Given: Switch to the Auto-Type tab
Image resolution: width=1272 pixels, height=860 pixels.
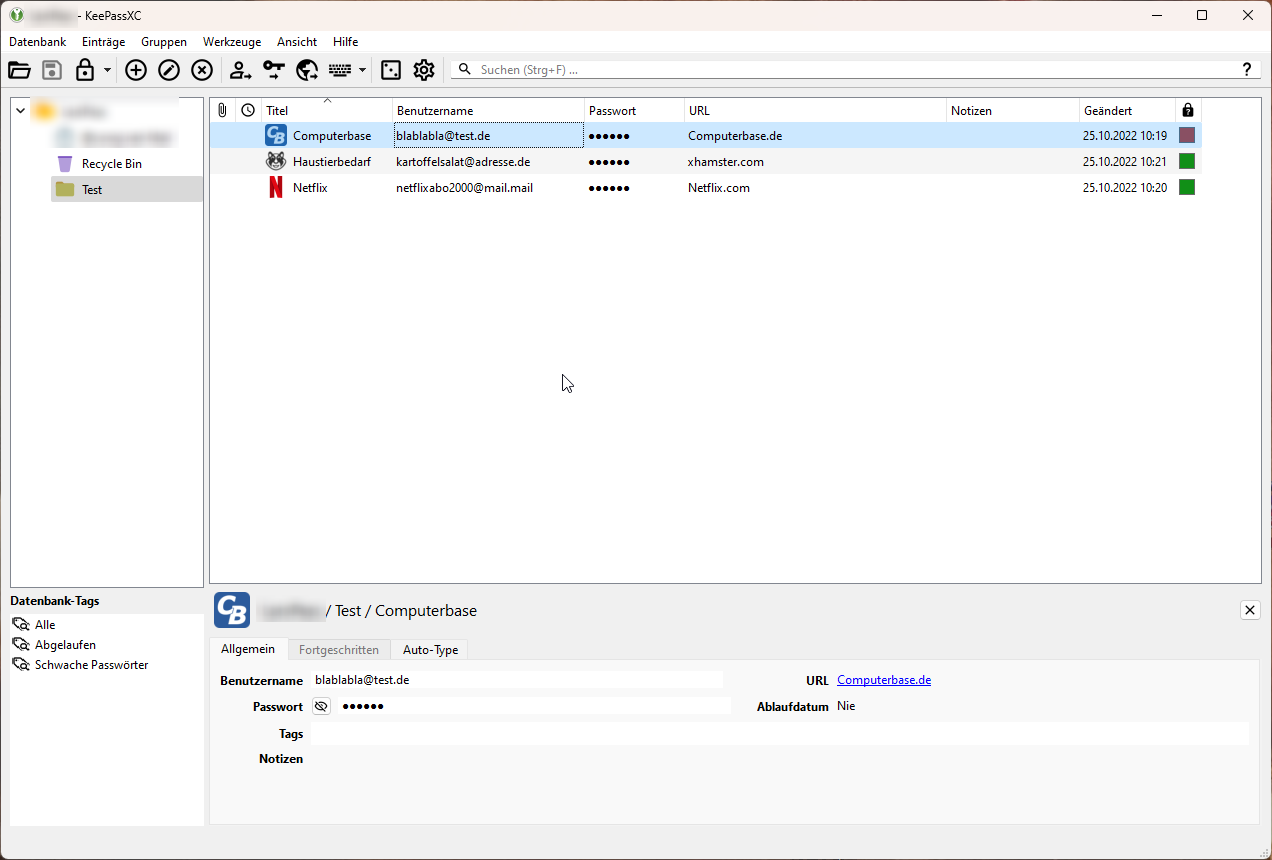Looking at the screenshot, I should click(x=430, y=650).
